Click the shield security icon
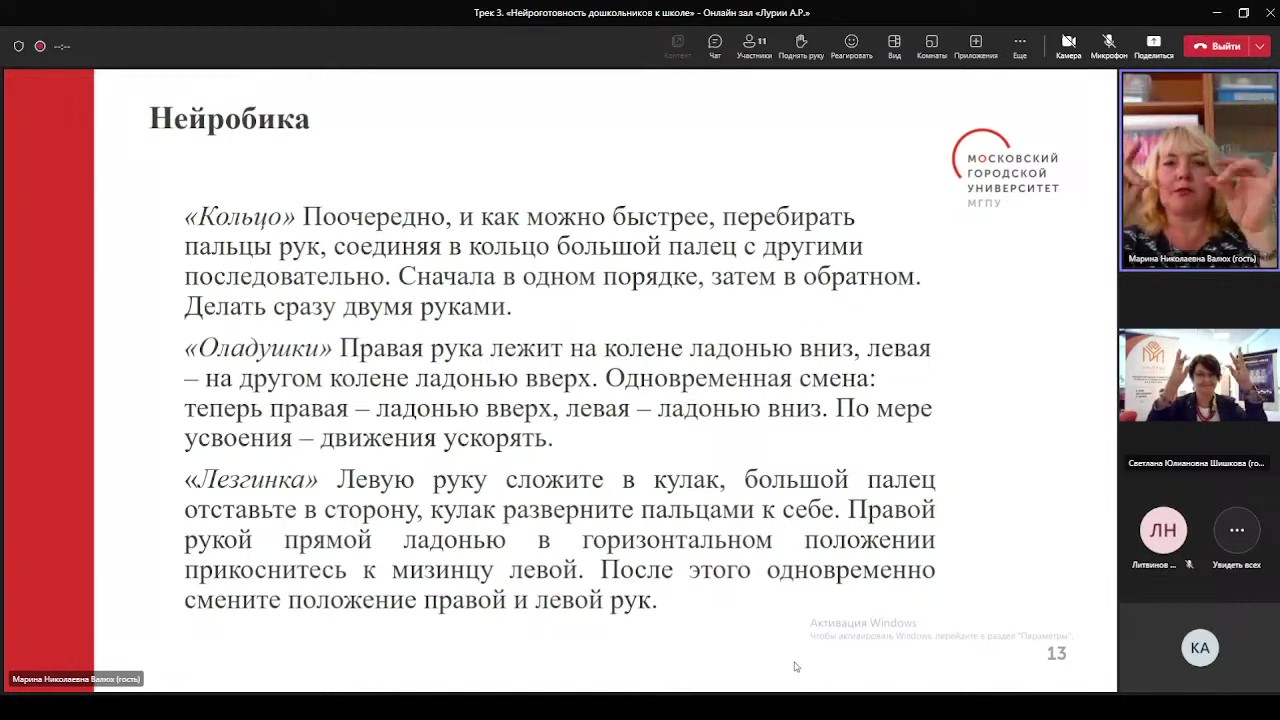The image size is (1280, 720). point(18,46)
